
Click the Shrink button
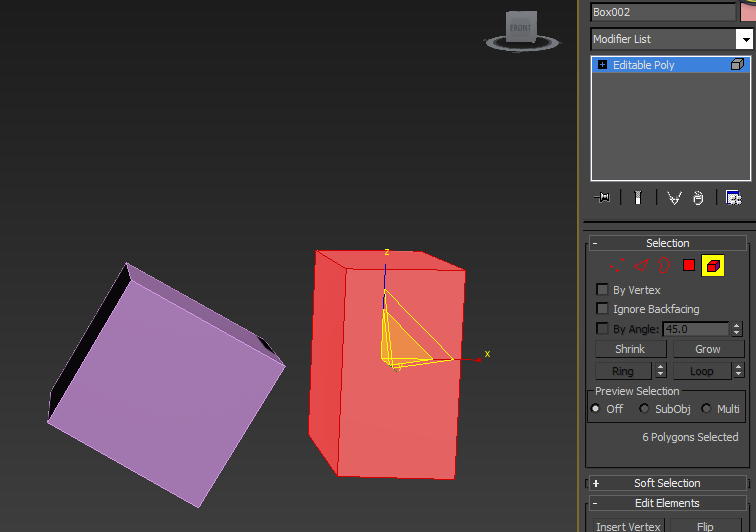point(630,349)
